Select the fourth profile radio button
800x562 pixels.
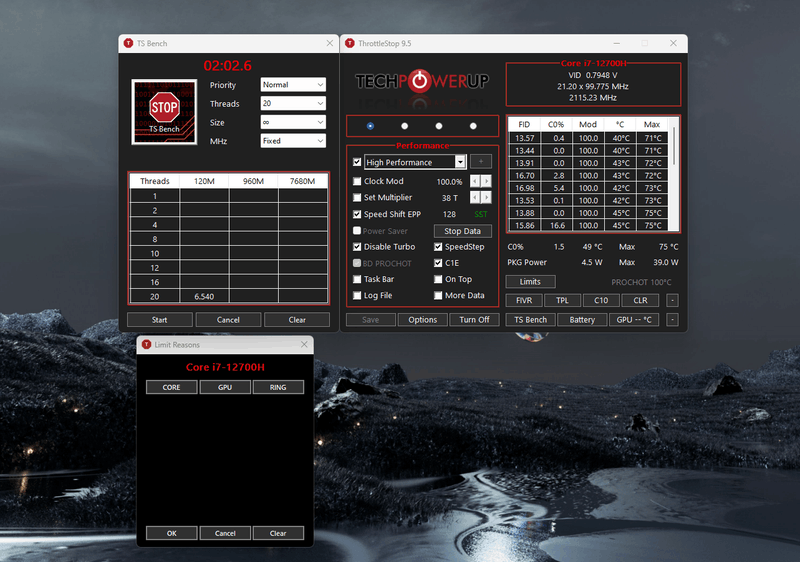[473, 126]
